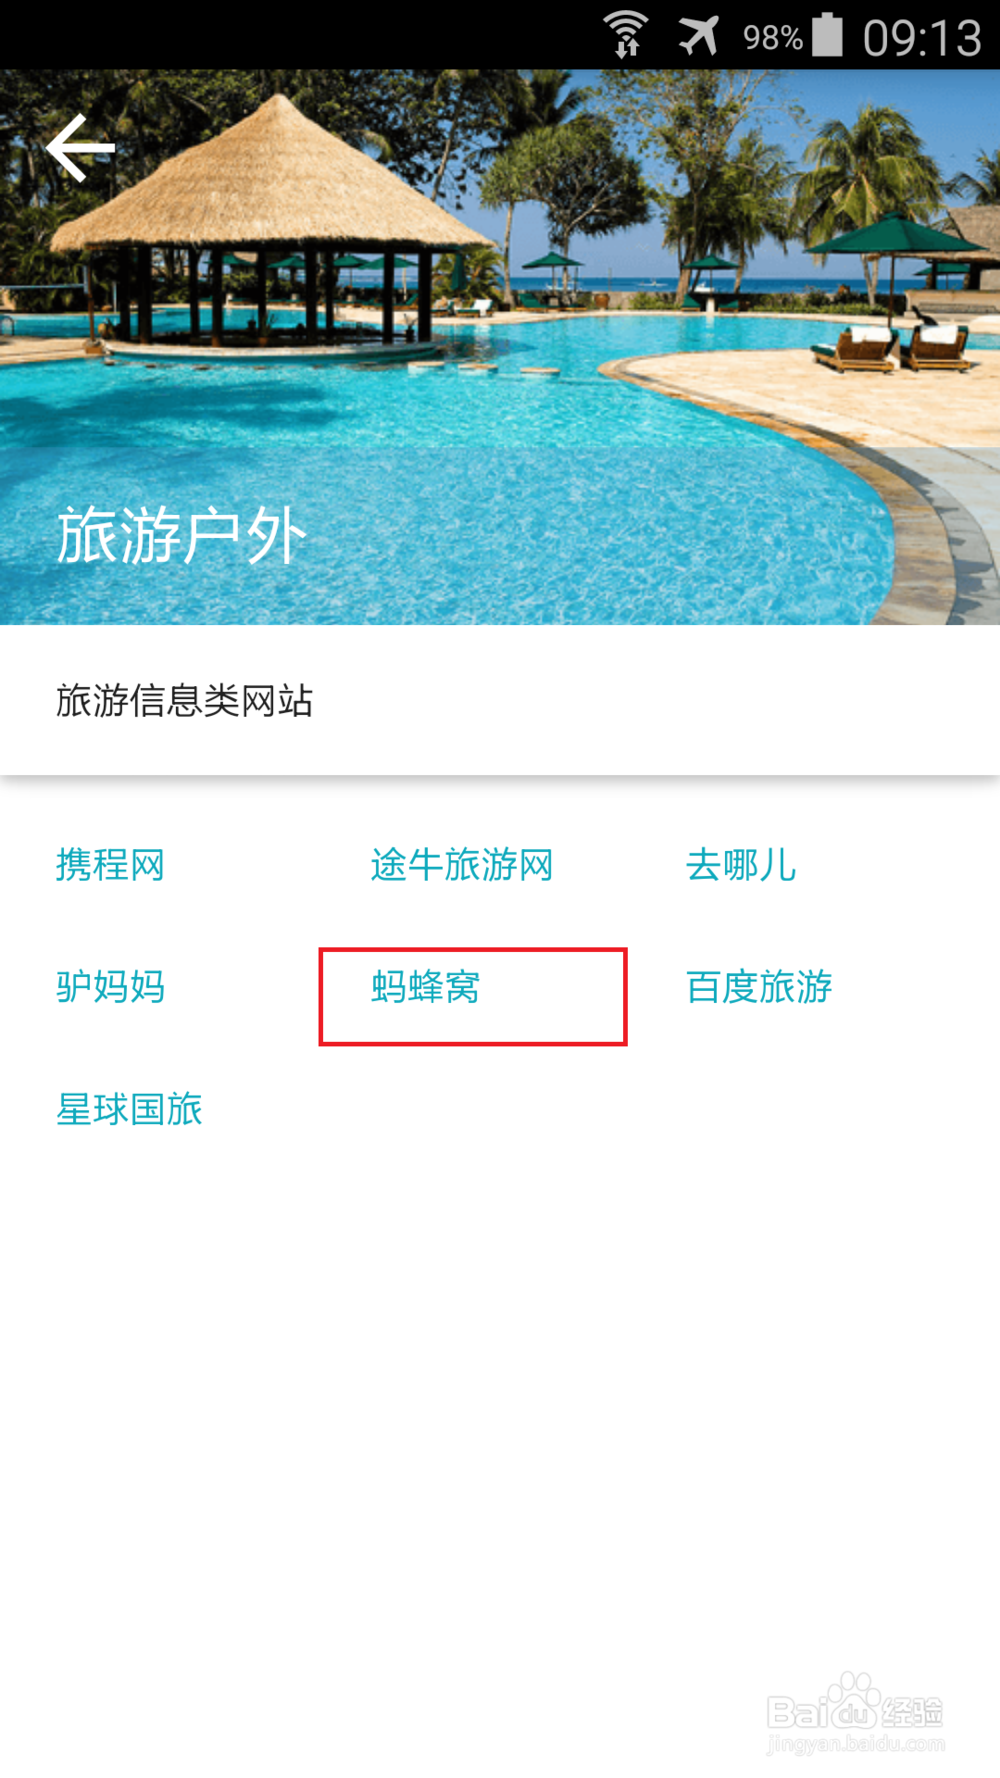Tap the battery icon in status bar
This screenshot has height=1778, width=1000.
(x=827, y=35)
